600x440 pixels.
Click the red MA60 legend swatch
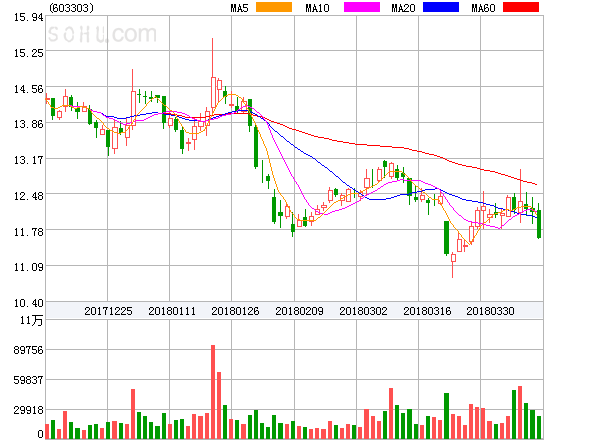pos(521,7)
